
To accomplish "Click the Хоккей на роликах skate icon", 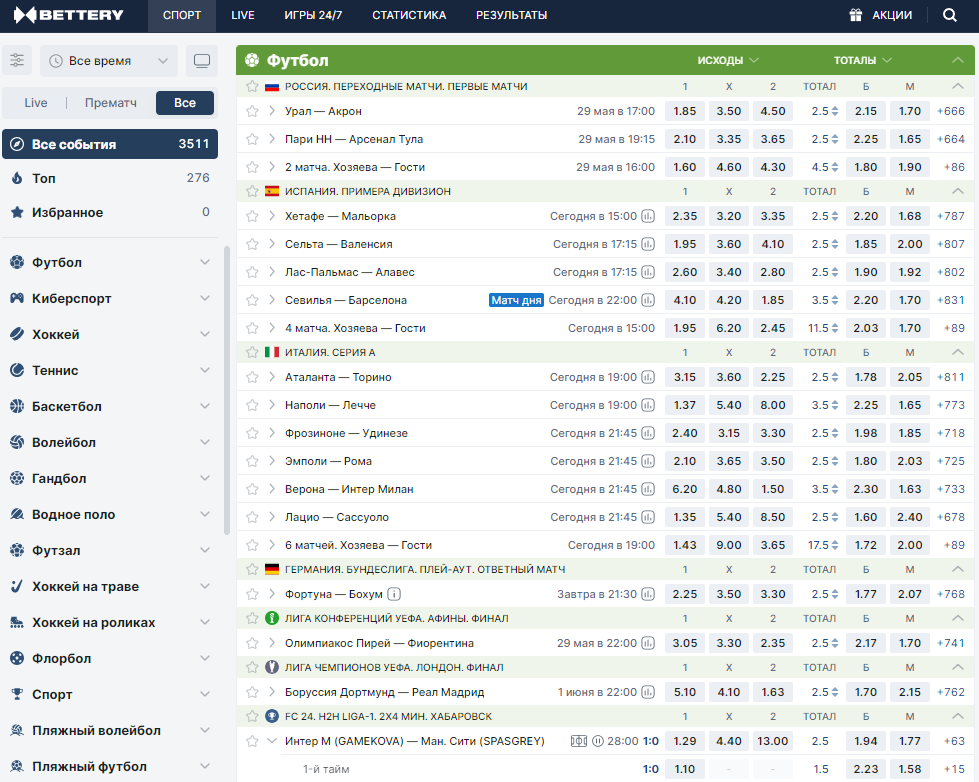I will (x=17, y=623).
